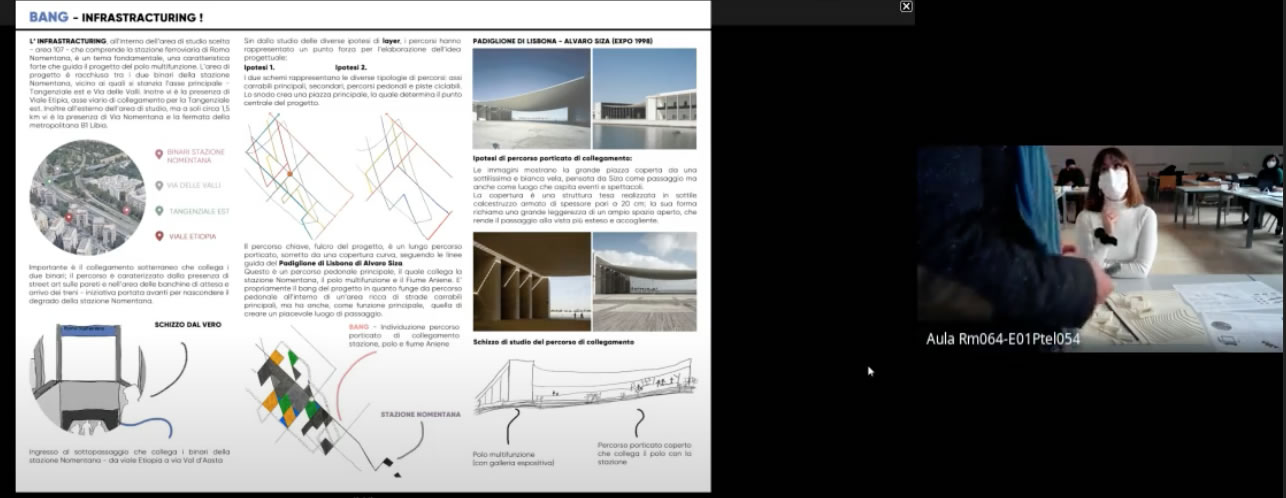Click the BANG - INFRASTRACTURING slide title

pyautogui.click(x=115, y=17)
